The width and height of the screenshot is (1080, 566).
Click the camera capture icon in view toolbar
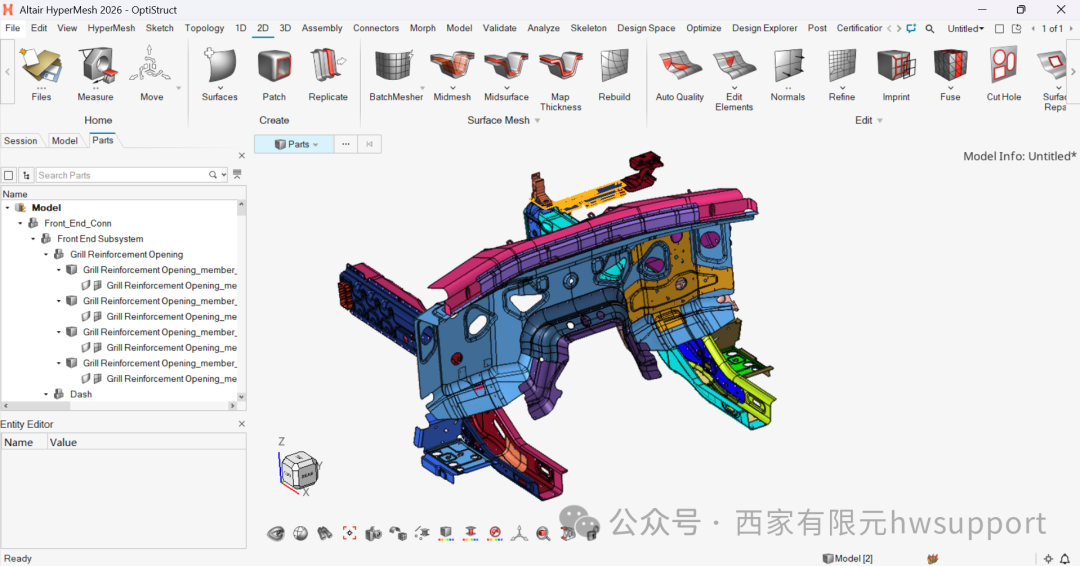[x=373, y=533]
